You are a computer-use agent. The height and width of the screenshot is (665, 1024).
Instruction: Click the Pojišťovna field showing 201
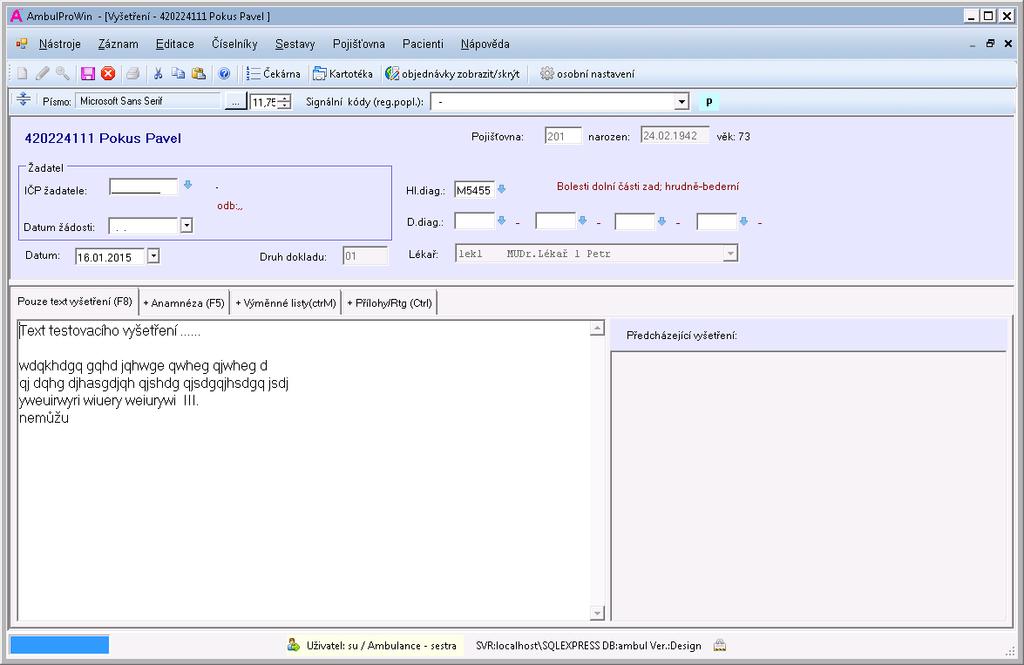(562, 136)
